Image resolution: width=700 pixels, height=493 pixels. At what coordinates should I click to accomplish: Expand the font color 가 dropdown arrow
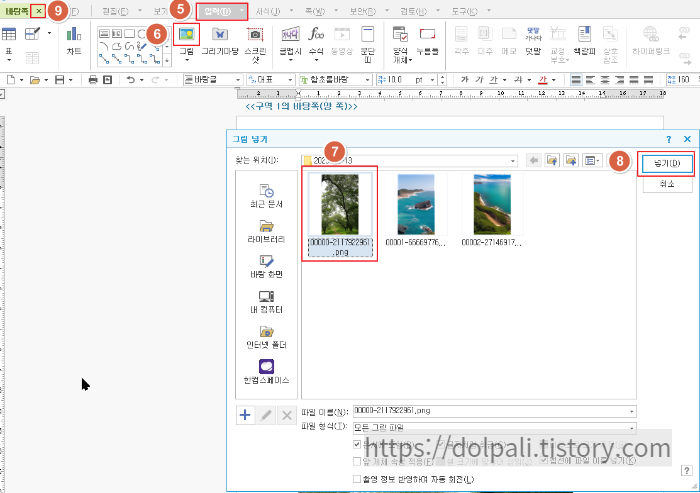554,80
